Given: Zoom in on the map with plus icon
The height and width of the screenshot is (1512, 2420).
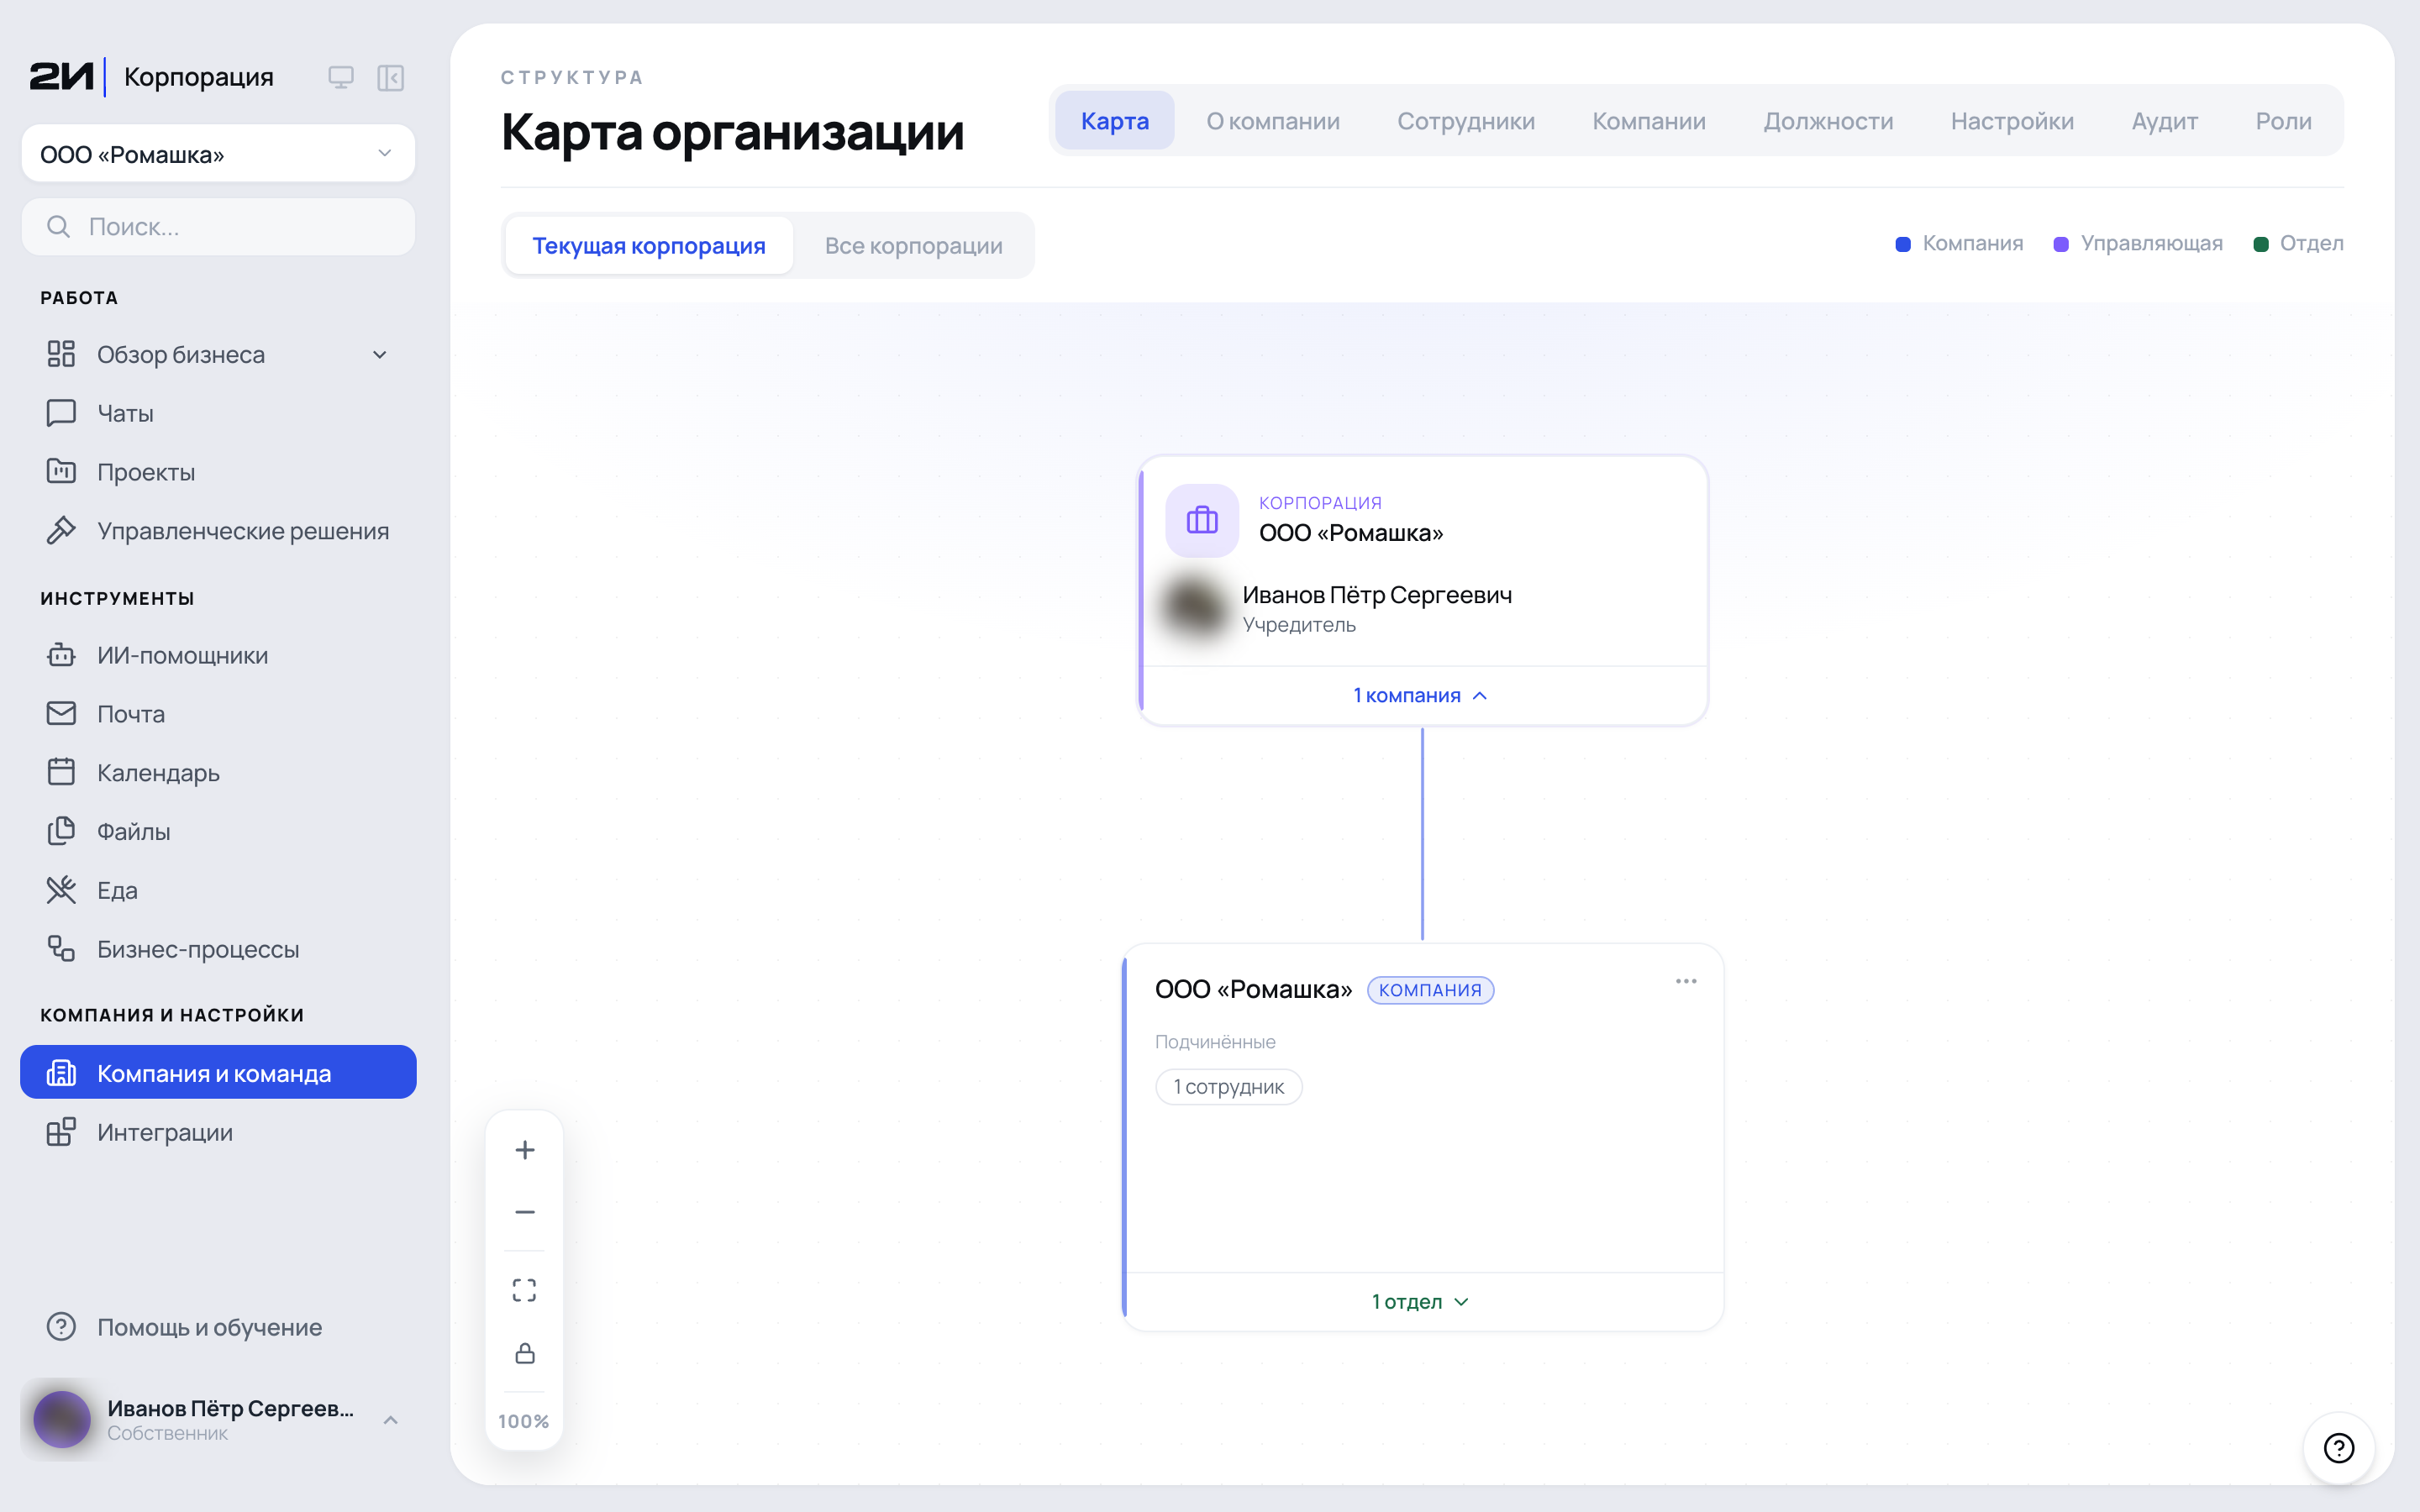Looking at the screenshot, I should pyautogui.click(x=524, y=1150).
